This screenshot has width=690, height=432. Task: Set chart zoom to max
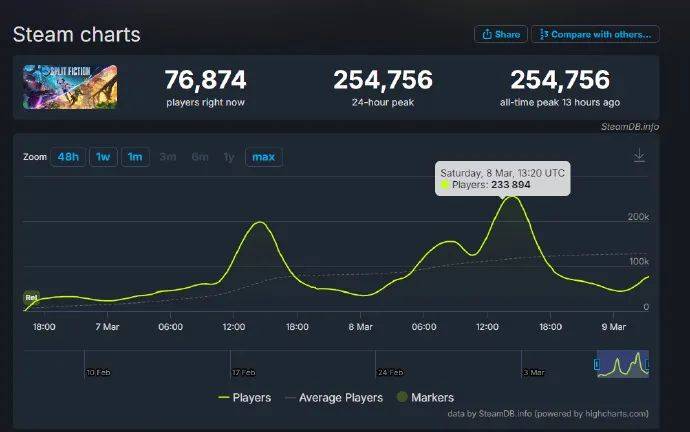pos(264,157)
